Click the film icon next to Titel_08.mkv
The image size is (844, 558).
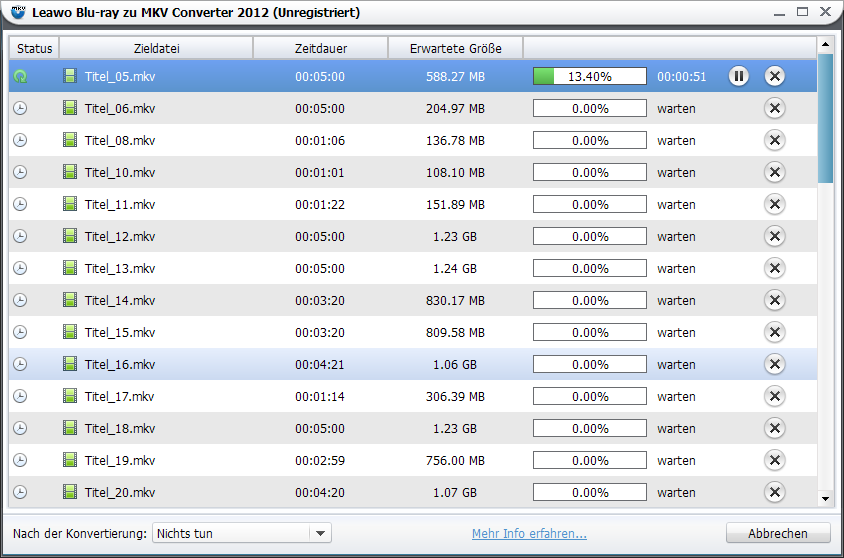[x=70, y=140]
